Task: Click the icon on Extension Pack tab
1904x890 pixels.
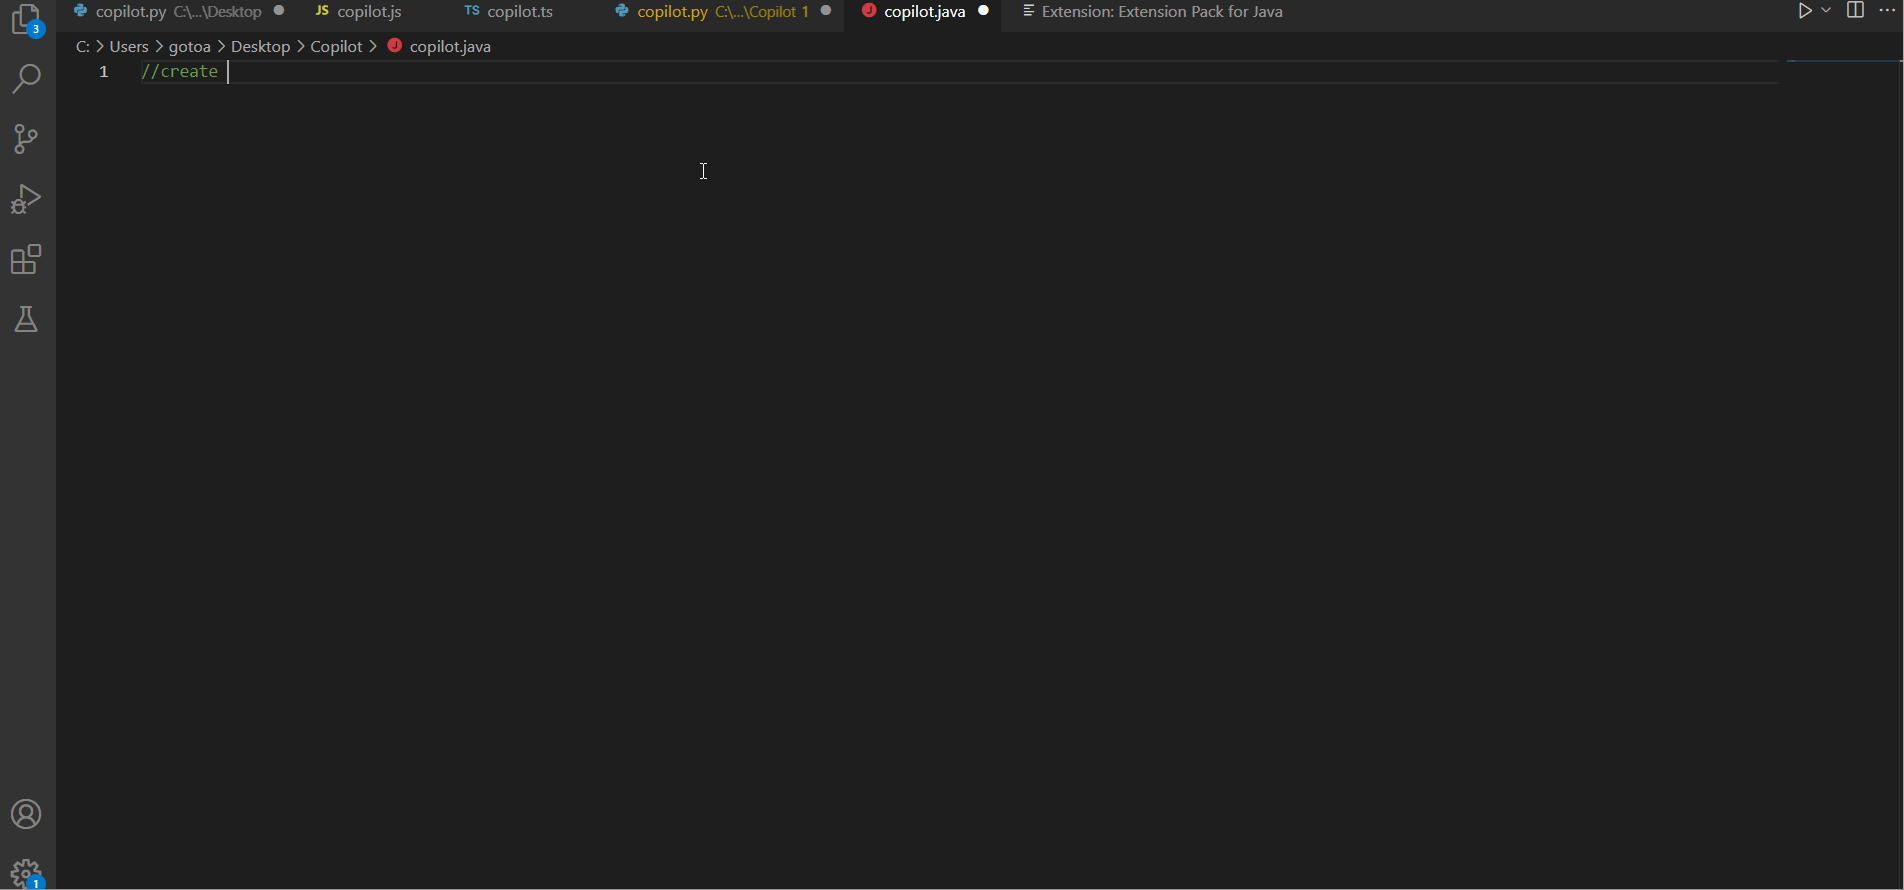Action: pos(1028,11)
